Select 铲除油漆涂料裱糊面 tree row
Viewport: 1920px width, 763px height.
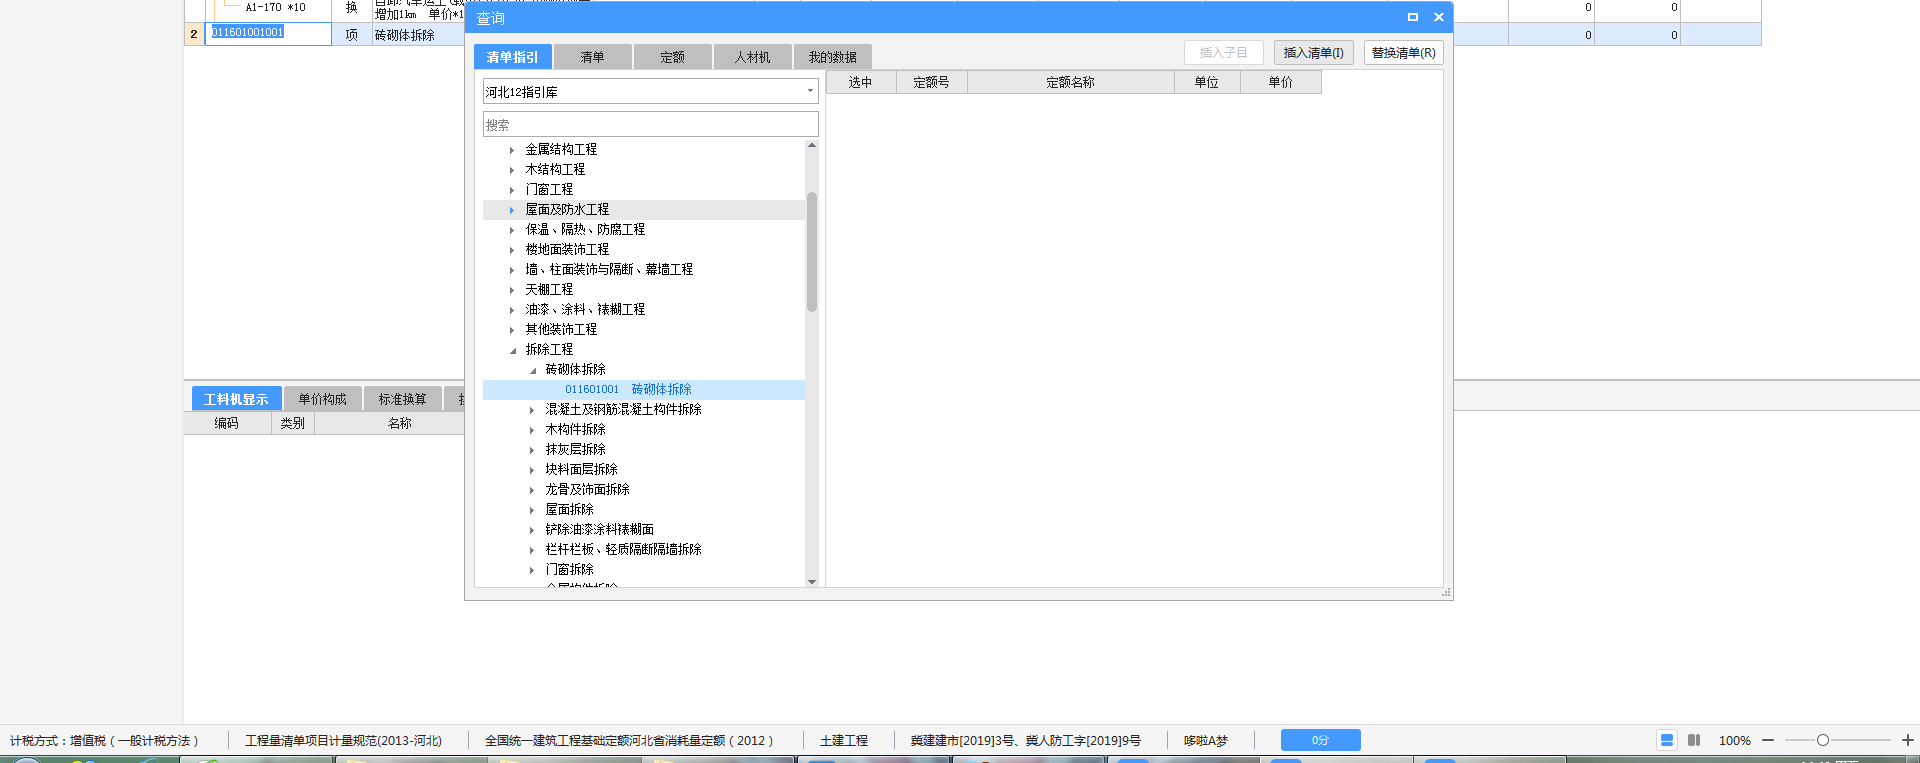pos(643,530)
